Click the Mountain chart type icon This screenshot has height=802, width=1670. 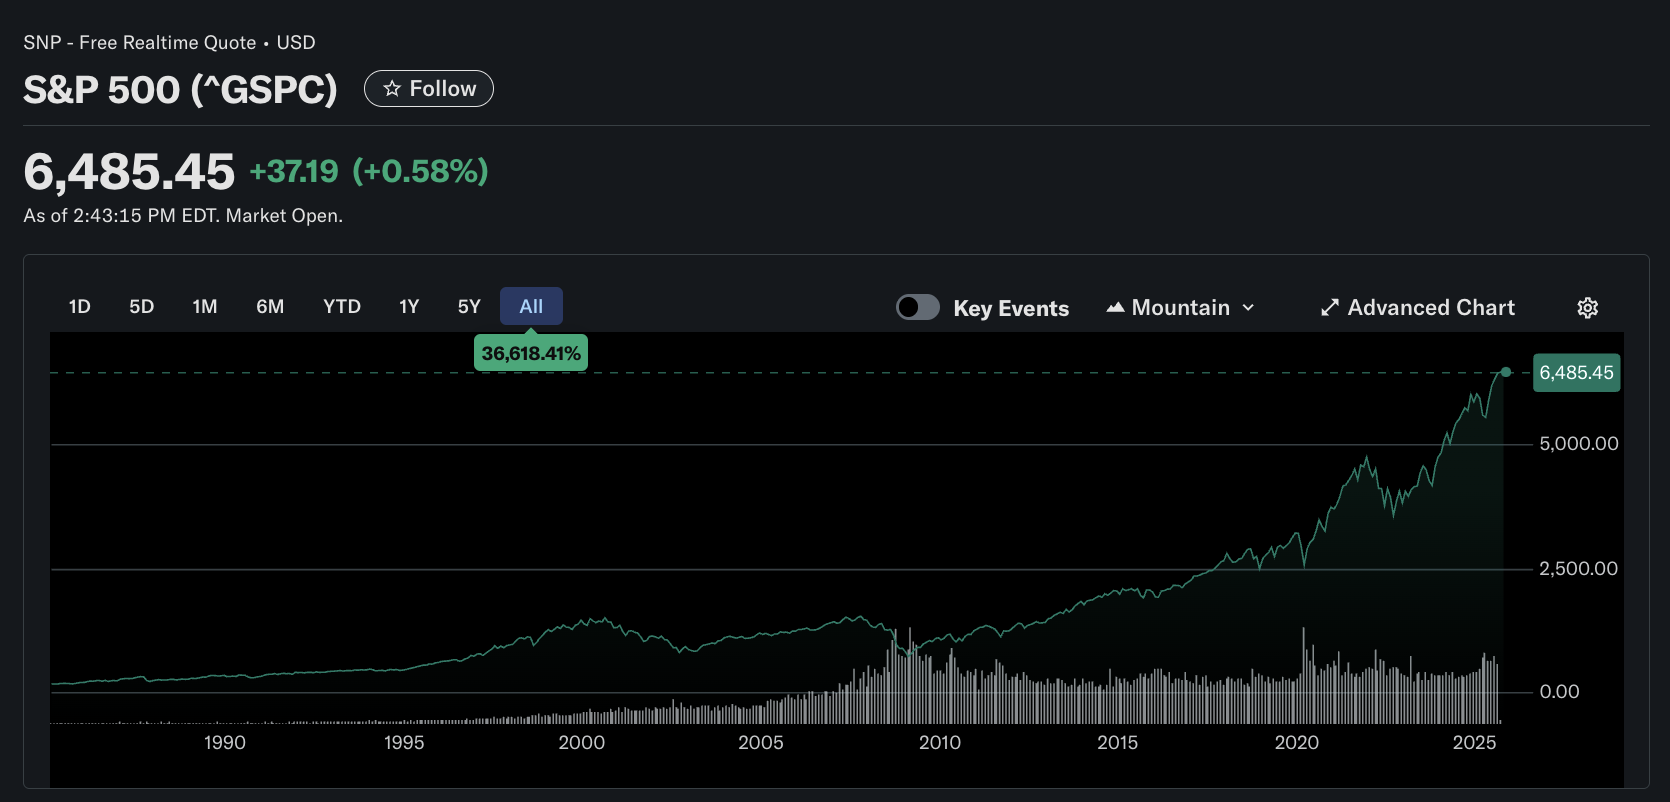point(1115,308)
